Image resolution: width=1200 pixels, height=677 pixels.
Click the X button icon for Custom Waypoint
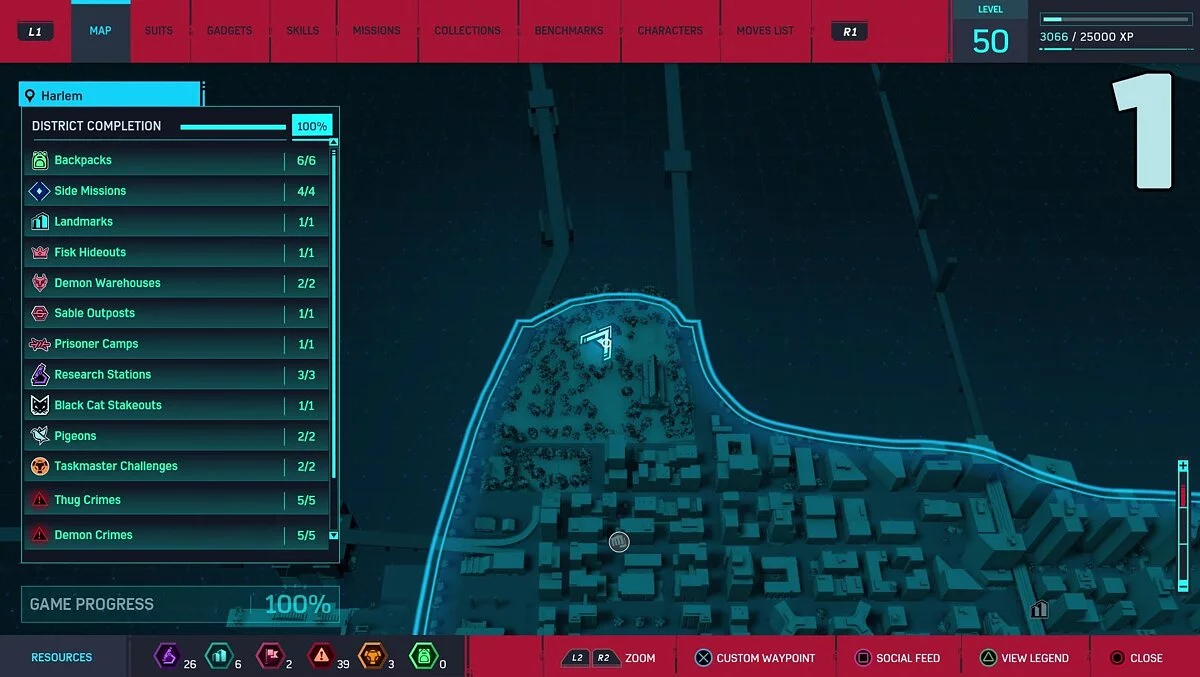click(x=704, y=658)
